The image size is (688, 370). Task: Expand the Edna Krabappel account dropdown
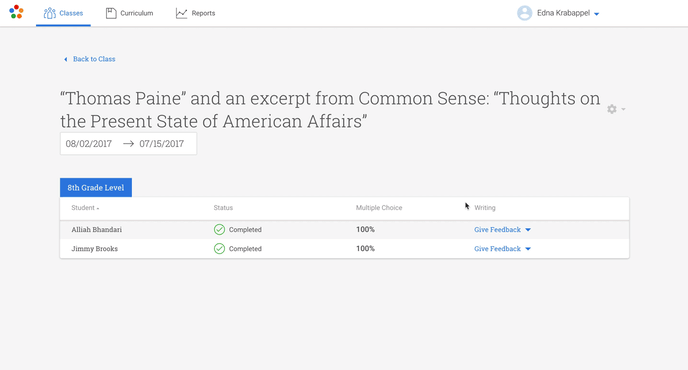596,14
